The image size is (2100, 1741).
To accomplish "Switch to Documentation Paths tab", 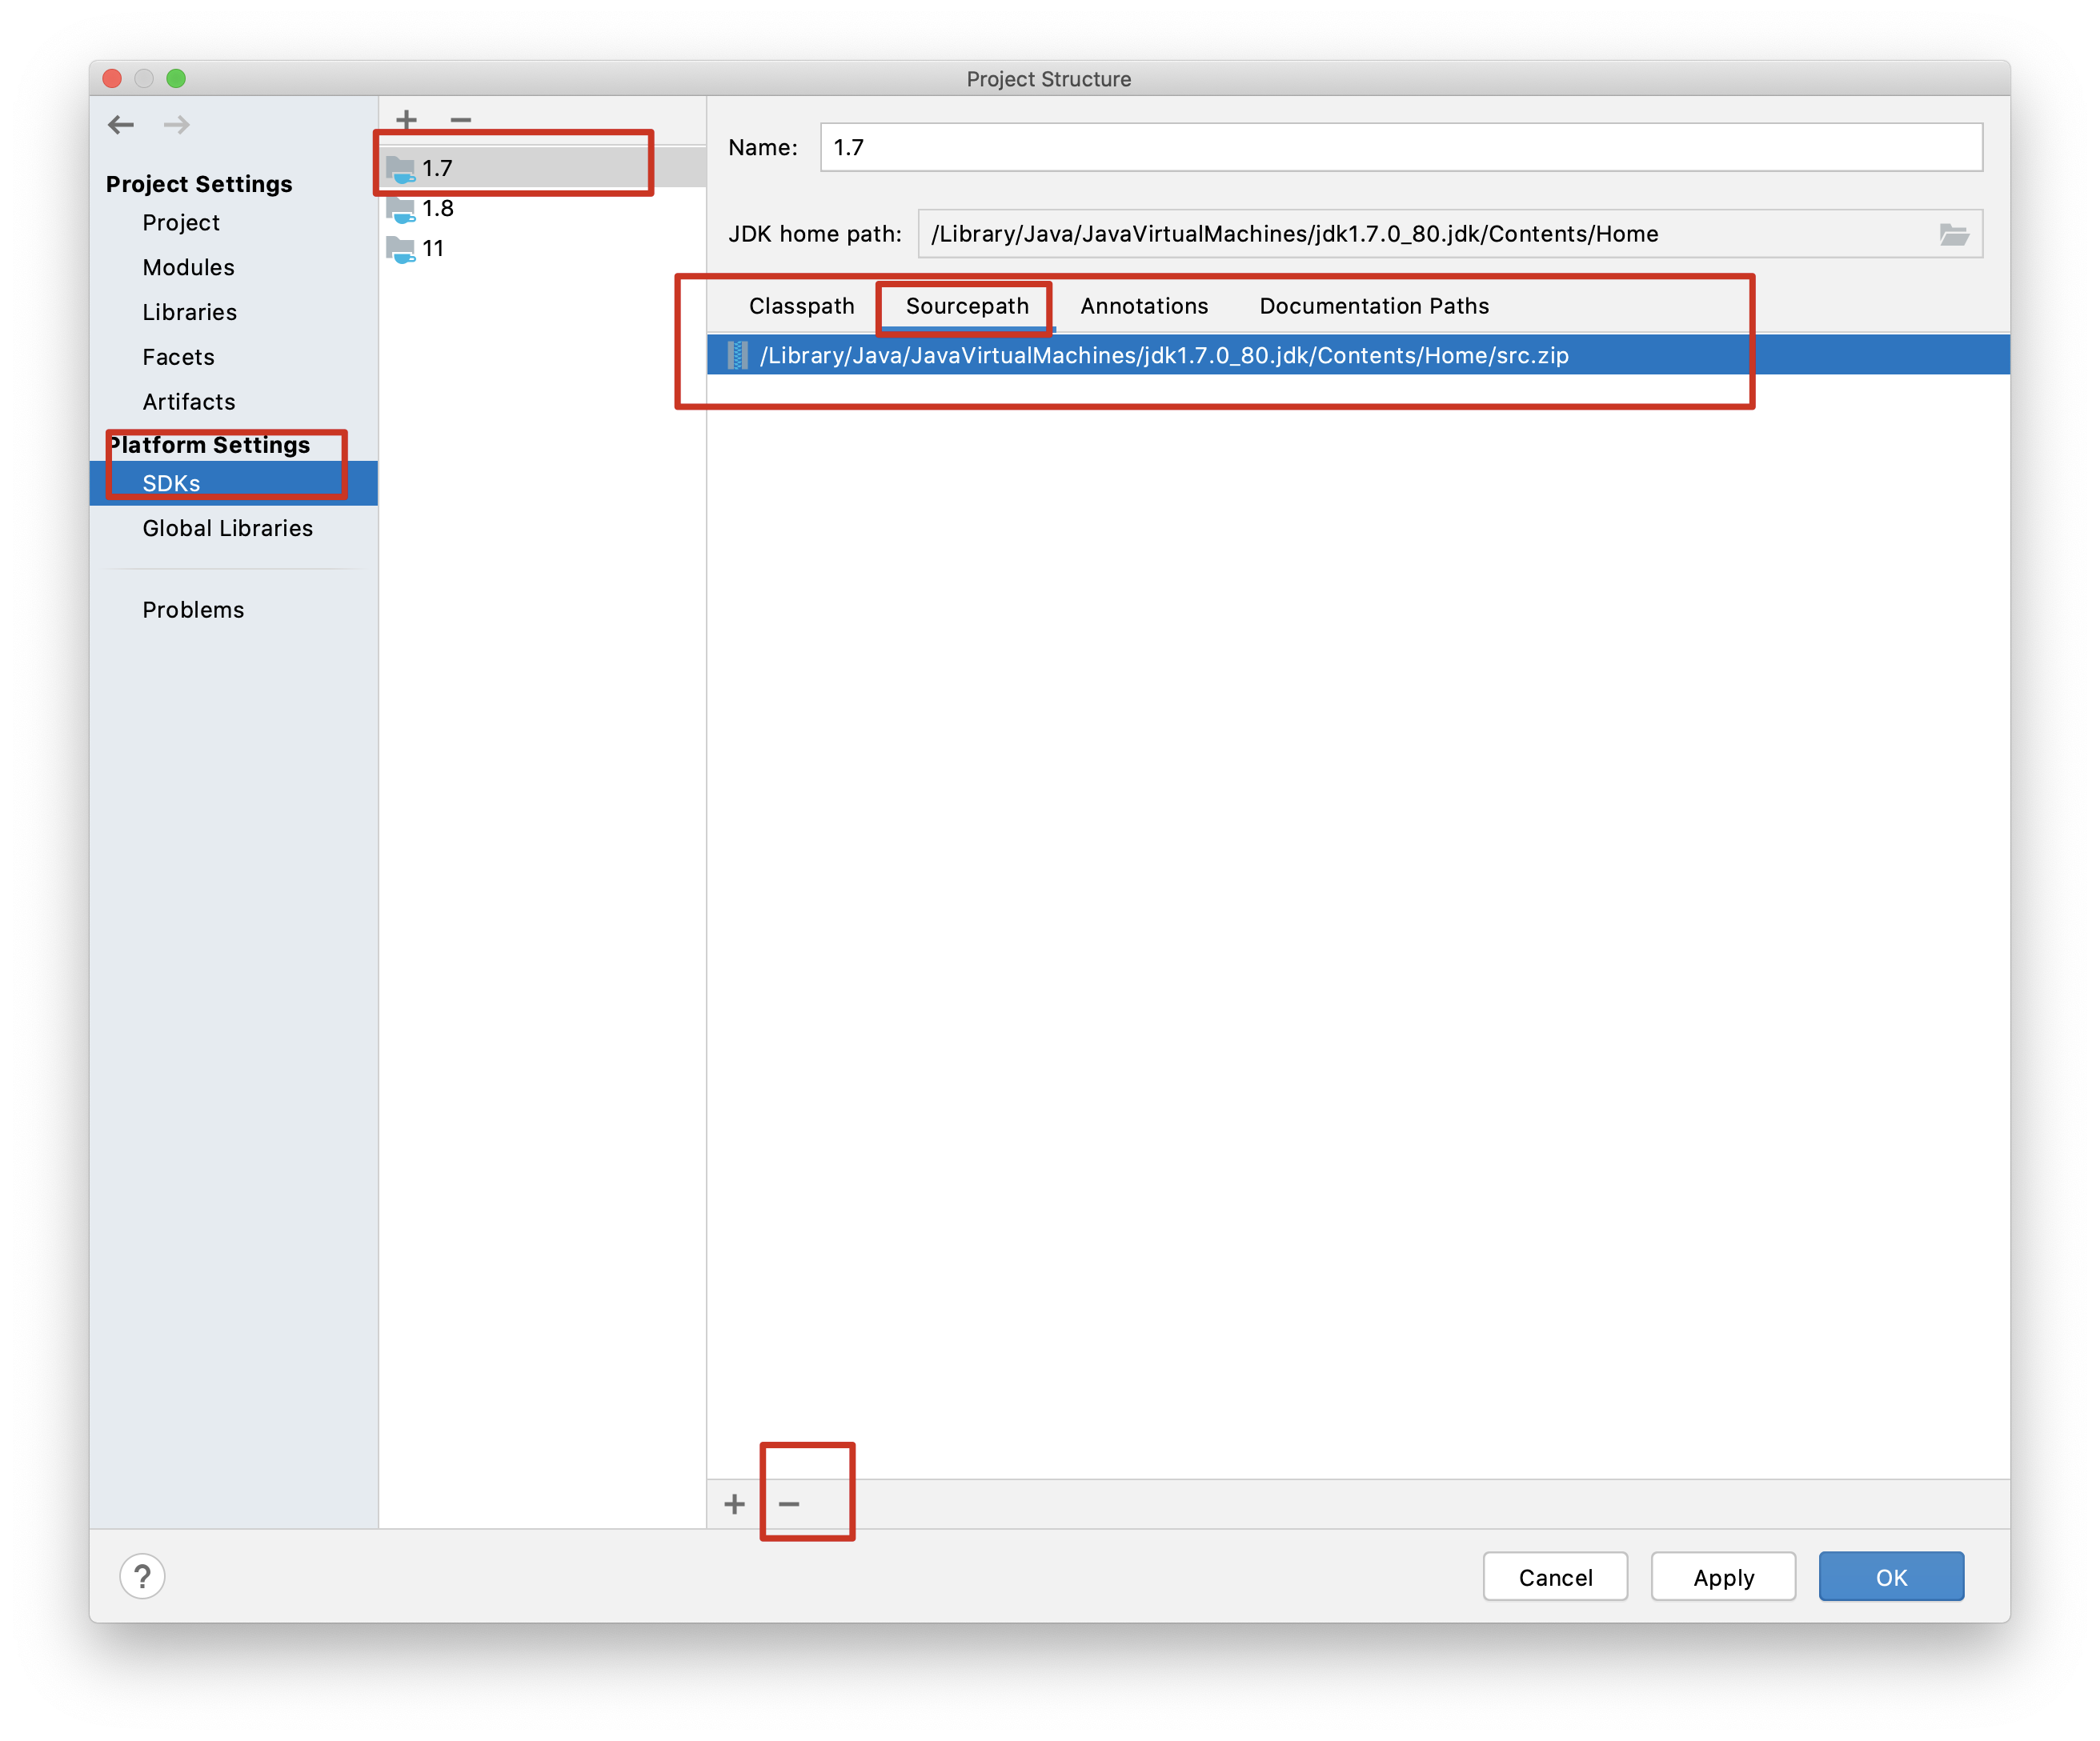I will click(x=1373, y=306).
